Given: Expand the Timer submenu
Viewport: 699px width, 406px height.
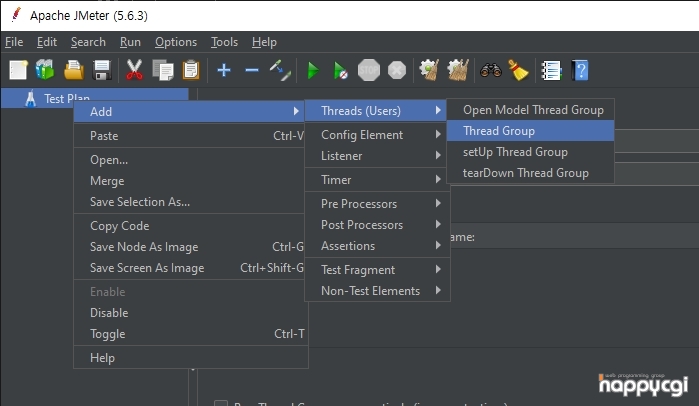Looking at the screenshot, I should [x=377, y=180].
